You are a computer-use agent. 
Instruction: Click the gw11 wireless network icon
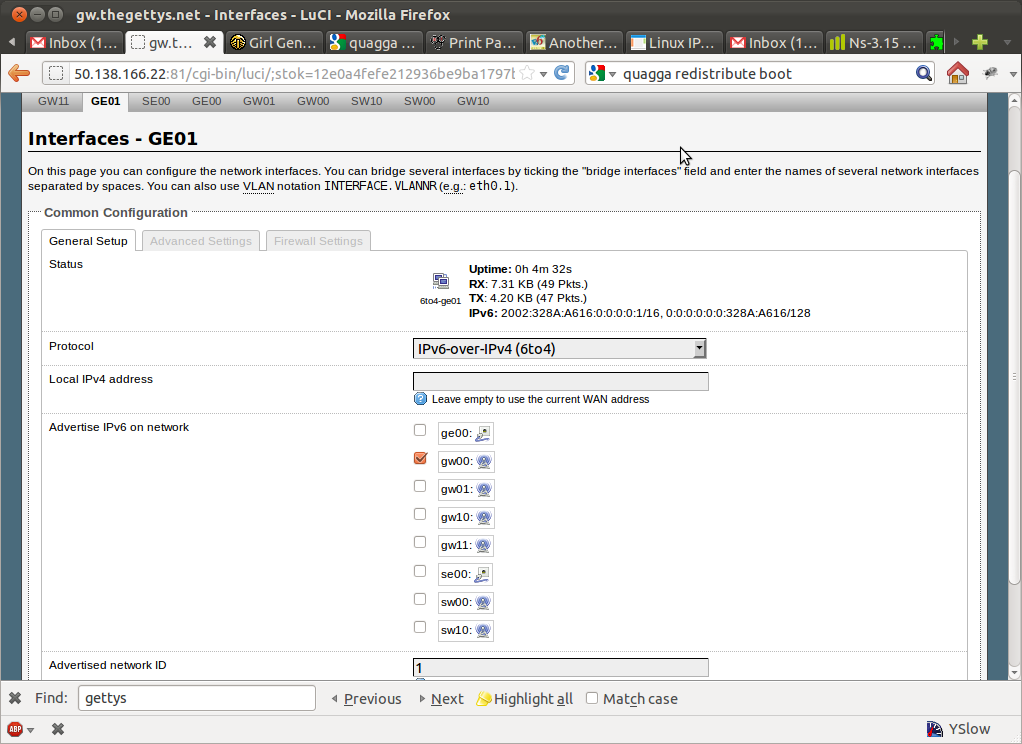(x=483, y=546)
